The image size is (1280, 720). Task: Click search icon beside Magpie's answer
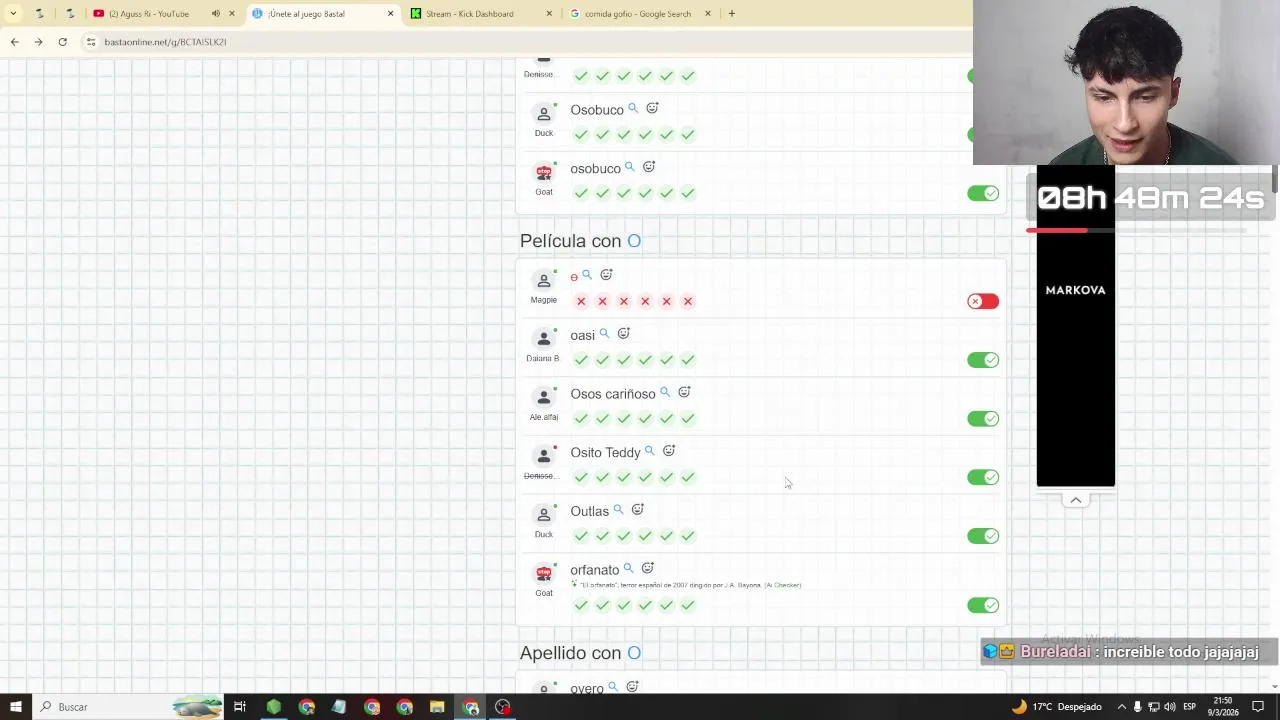click(587, 275)
